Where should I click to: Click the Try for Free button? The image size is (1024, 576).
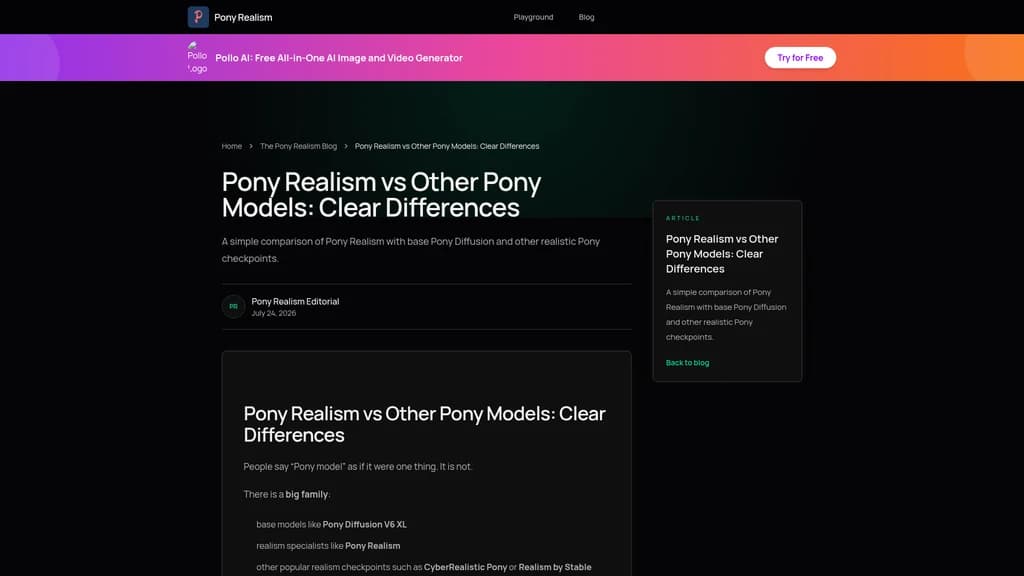click(800, 57)
